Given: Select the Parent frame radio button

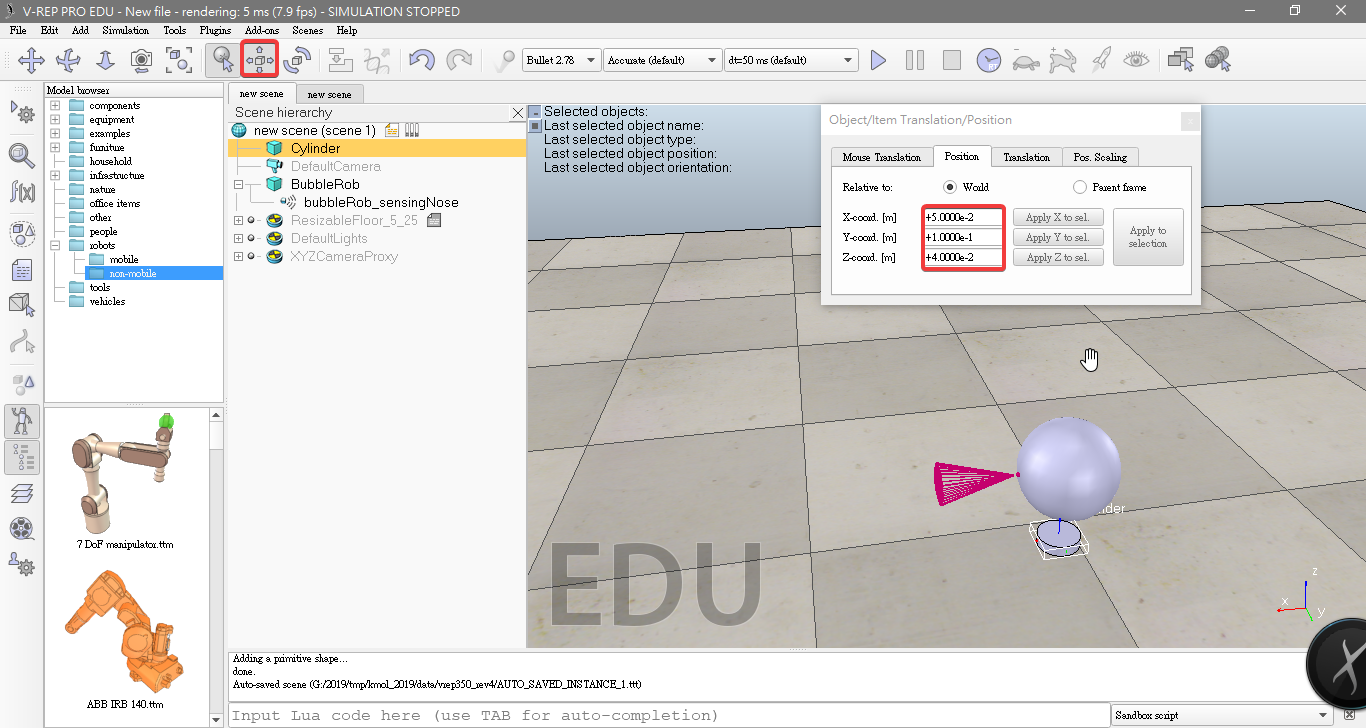Looking at the screenshot, I should tap(1080, 187).
